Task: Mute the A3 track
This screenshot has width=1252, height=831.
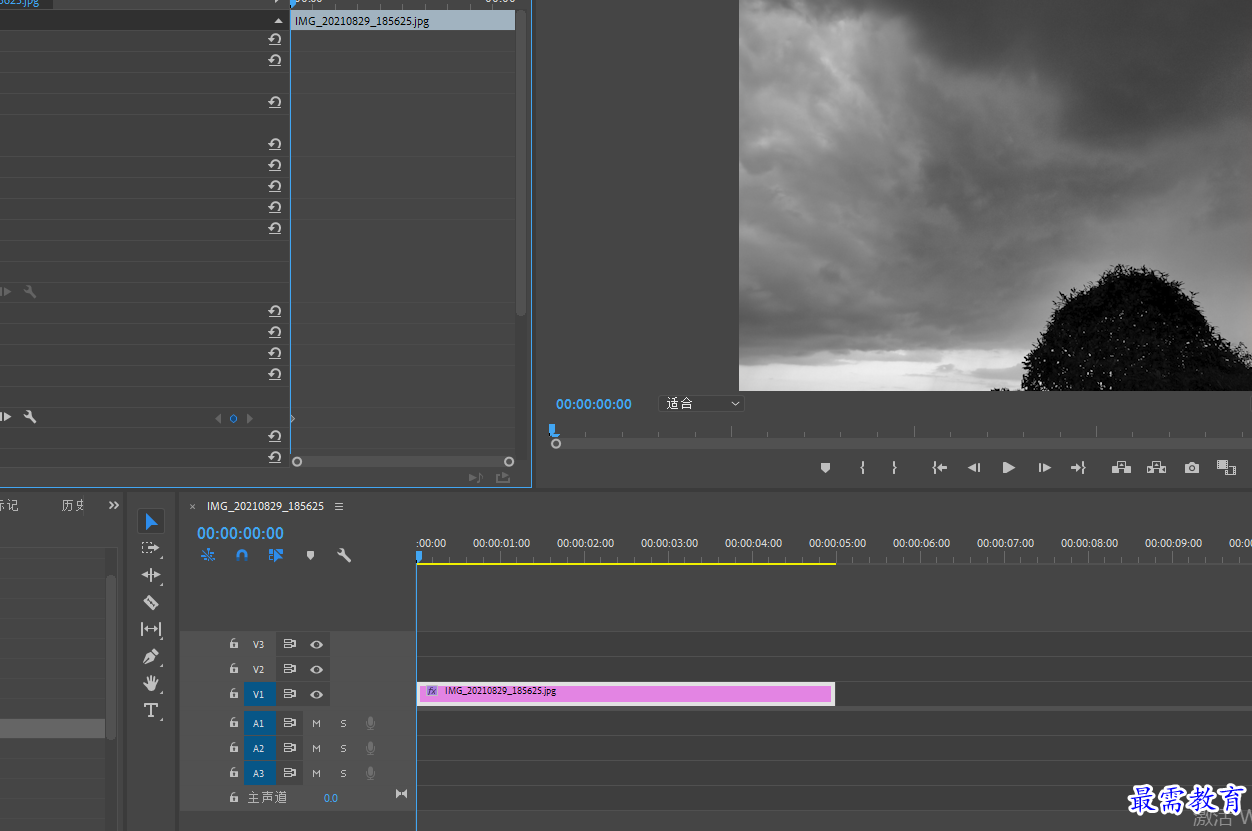Action: (316, 773)
